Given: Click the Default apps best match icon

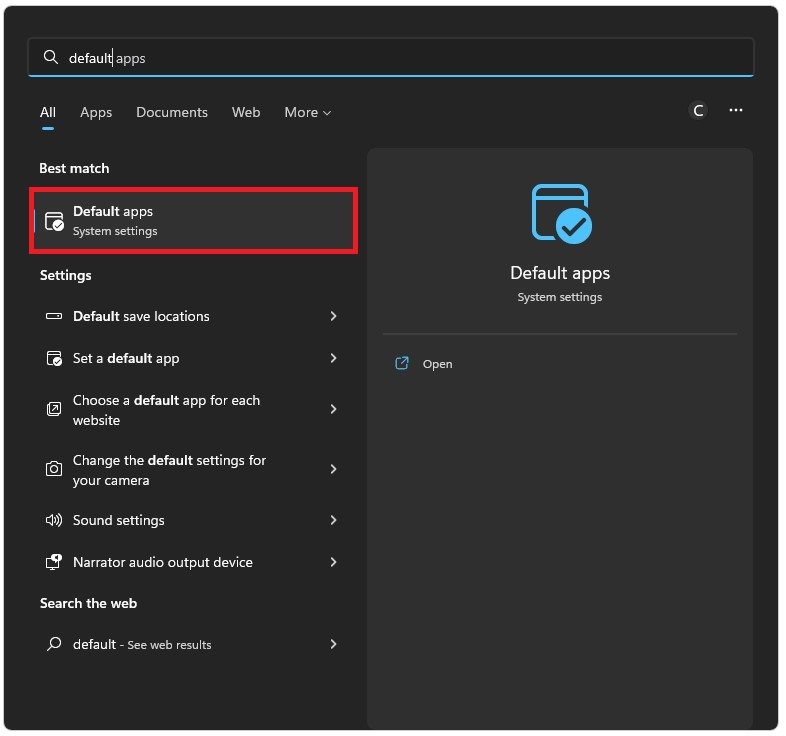Looking at the screenshot, I should [x=55, y=221].
